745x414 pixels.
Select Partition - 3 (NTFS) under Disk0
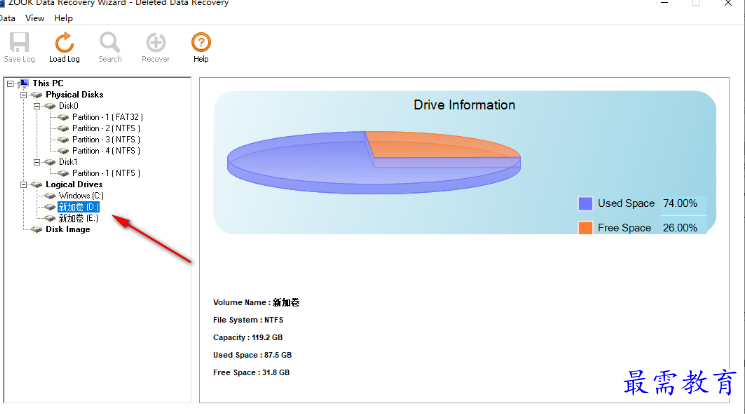click(x=106, y=139)
